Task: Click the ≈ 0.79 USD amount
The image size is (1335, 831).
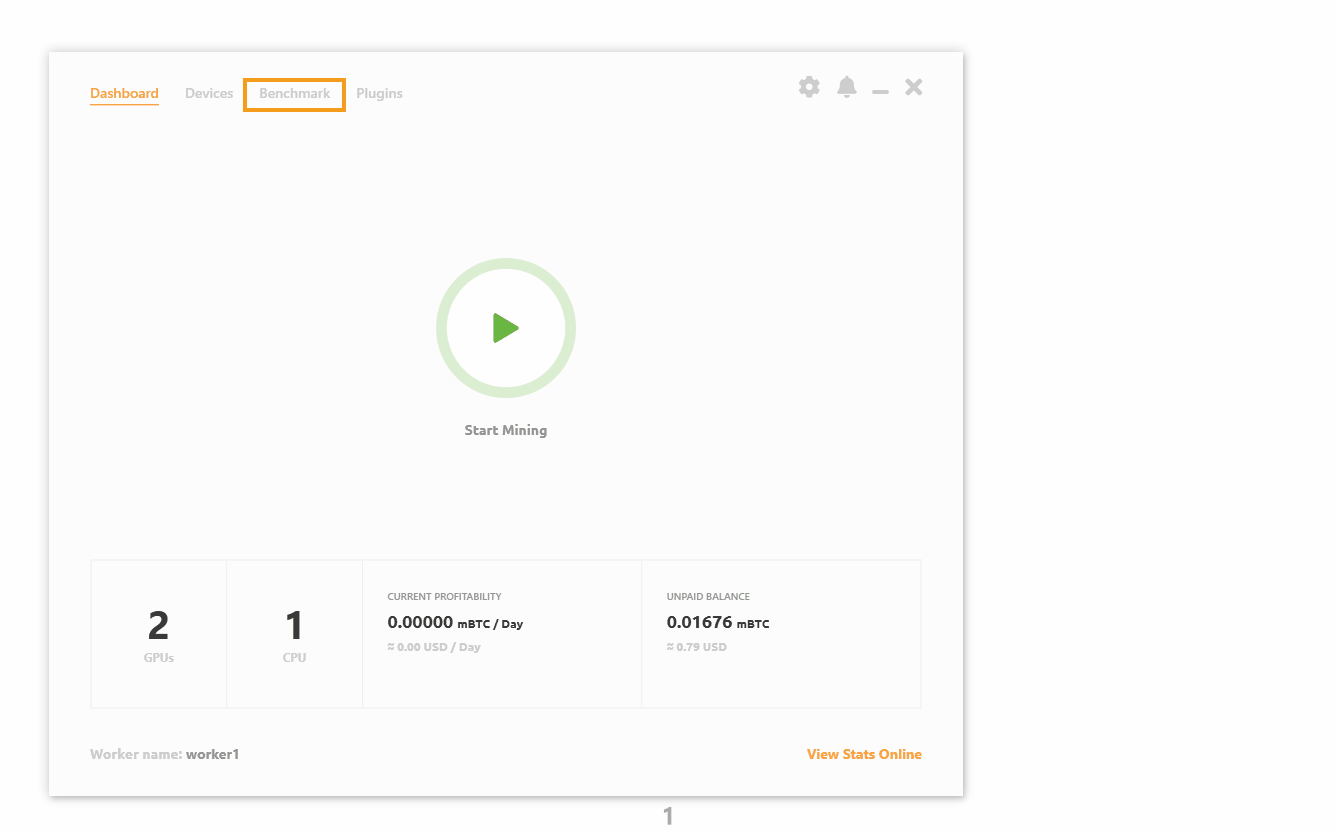Action: [696, 647]
